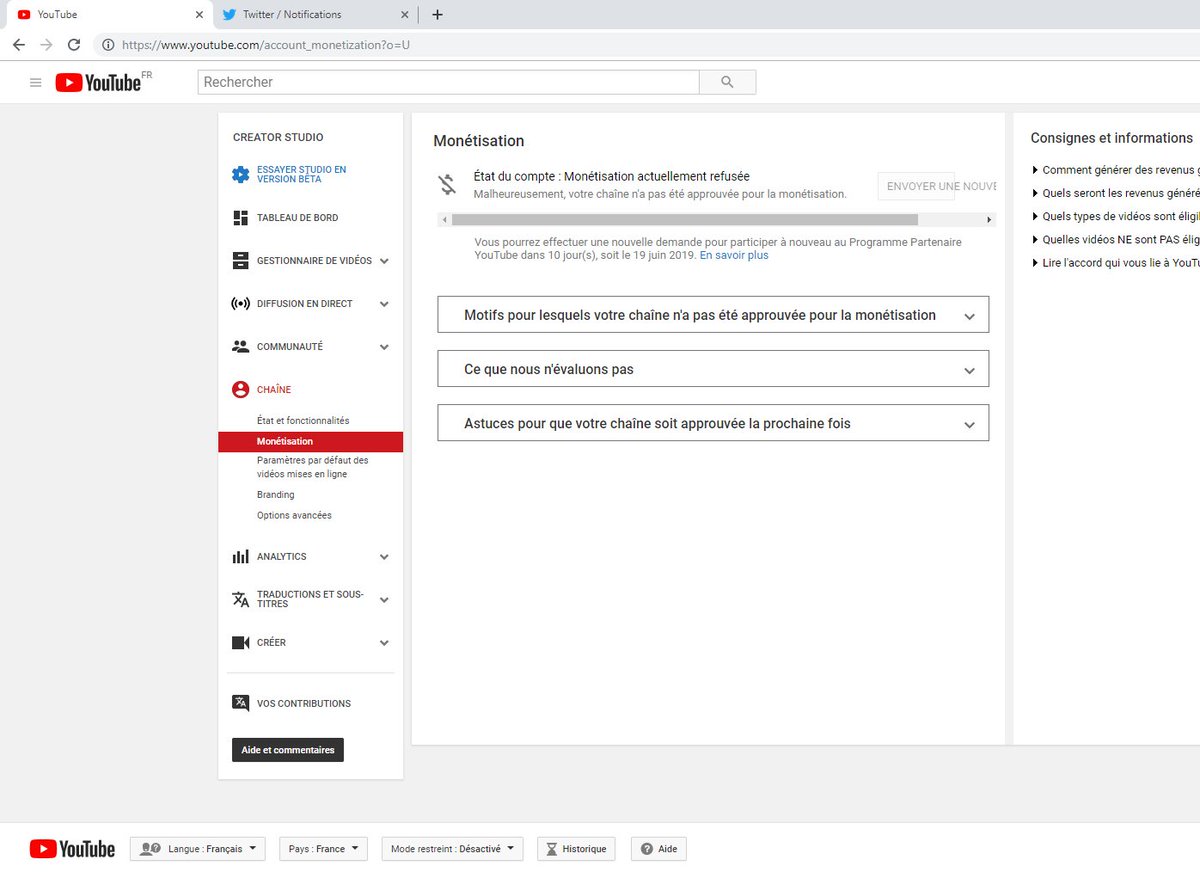Click the YouTube logo in footer
The width and height of the screenshot is (1200, 872).
(72, 849)
